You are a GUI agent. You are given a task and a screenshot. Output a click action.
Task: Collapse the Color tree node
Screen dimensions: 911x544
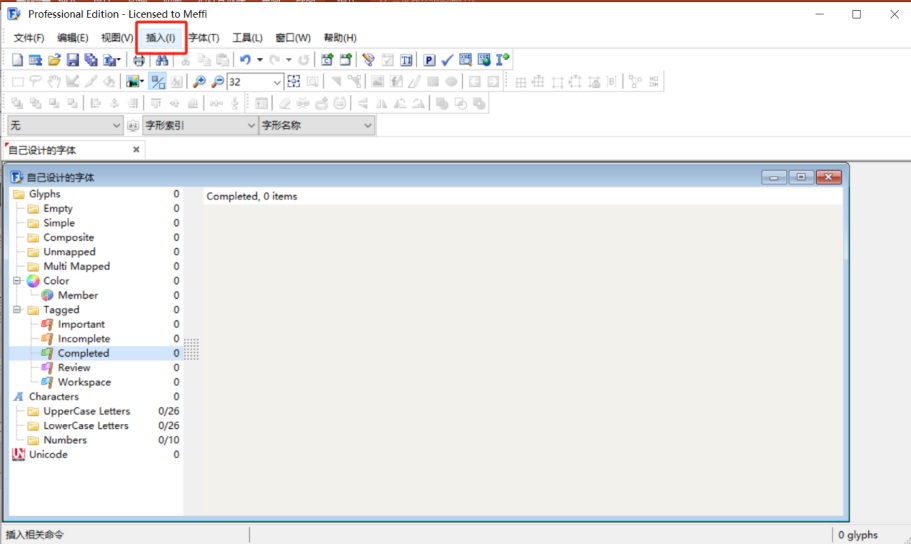tap(17, 281)
